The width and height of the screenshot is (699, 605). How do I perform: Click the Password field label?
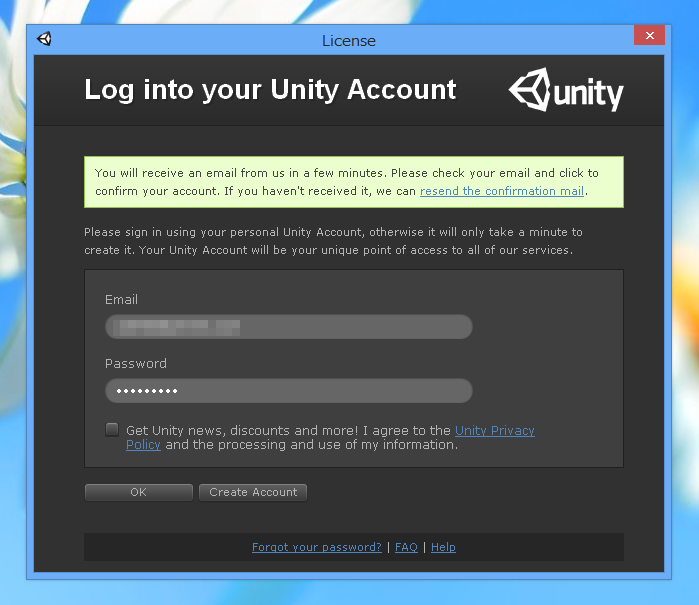pyautogui.click(x=136, y=364)
